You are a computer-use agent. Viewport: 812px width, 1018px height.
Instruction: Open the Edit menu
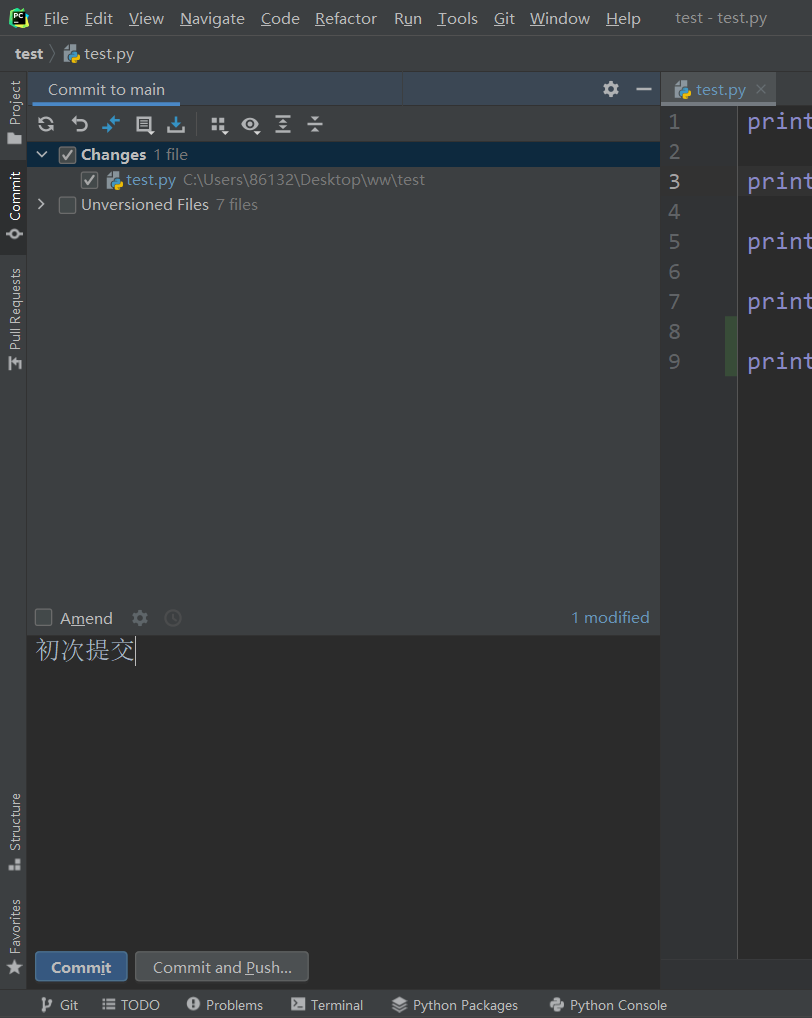pyautogui.click(x=99, y=19)
